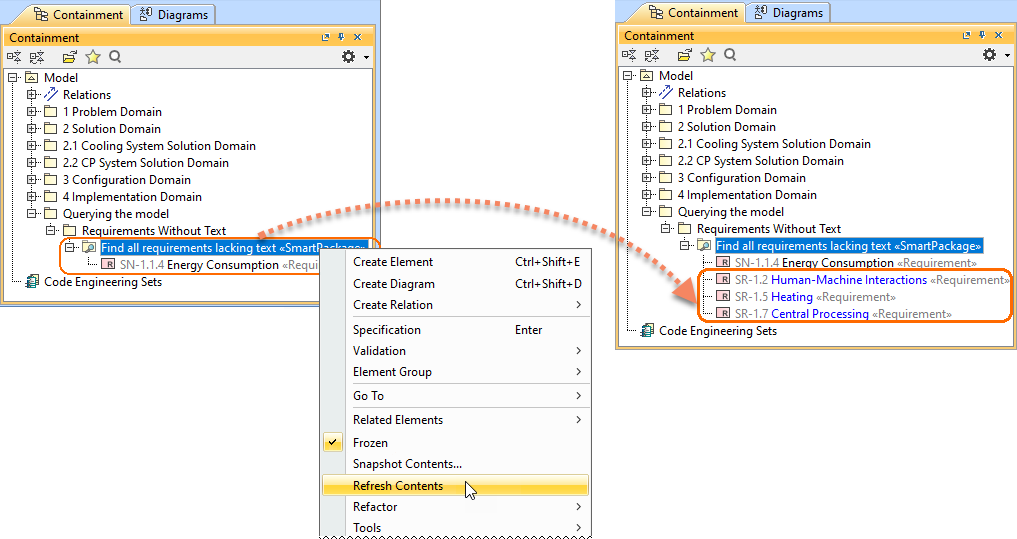Viewport: 1017px width, 539px height.
Task: Open the Create Relation submenu arrow
Action: 578,305
